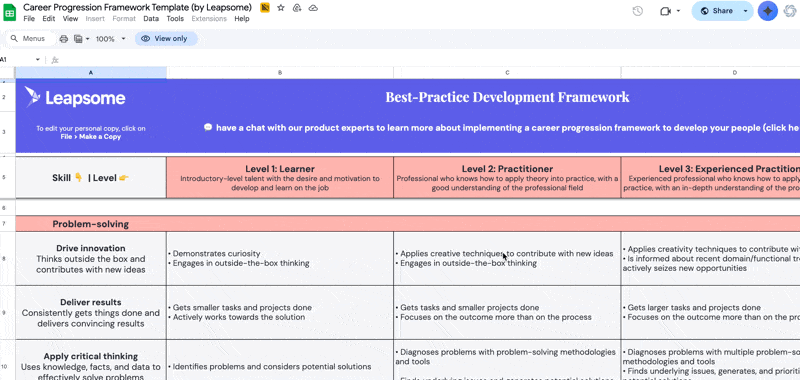Click the cloud document status icon
Image resolution: width=800 pixels, height=380 pixels.
(313, 8)
